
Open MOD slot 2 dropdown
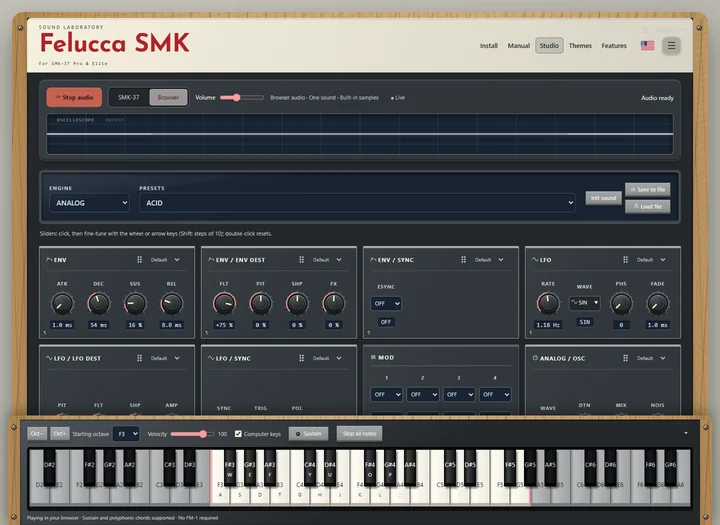click(422, 394)
